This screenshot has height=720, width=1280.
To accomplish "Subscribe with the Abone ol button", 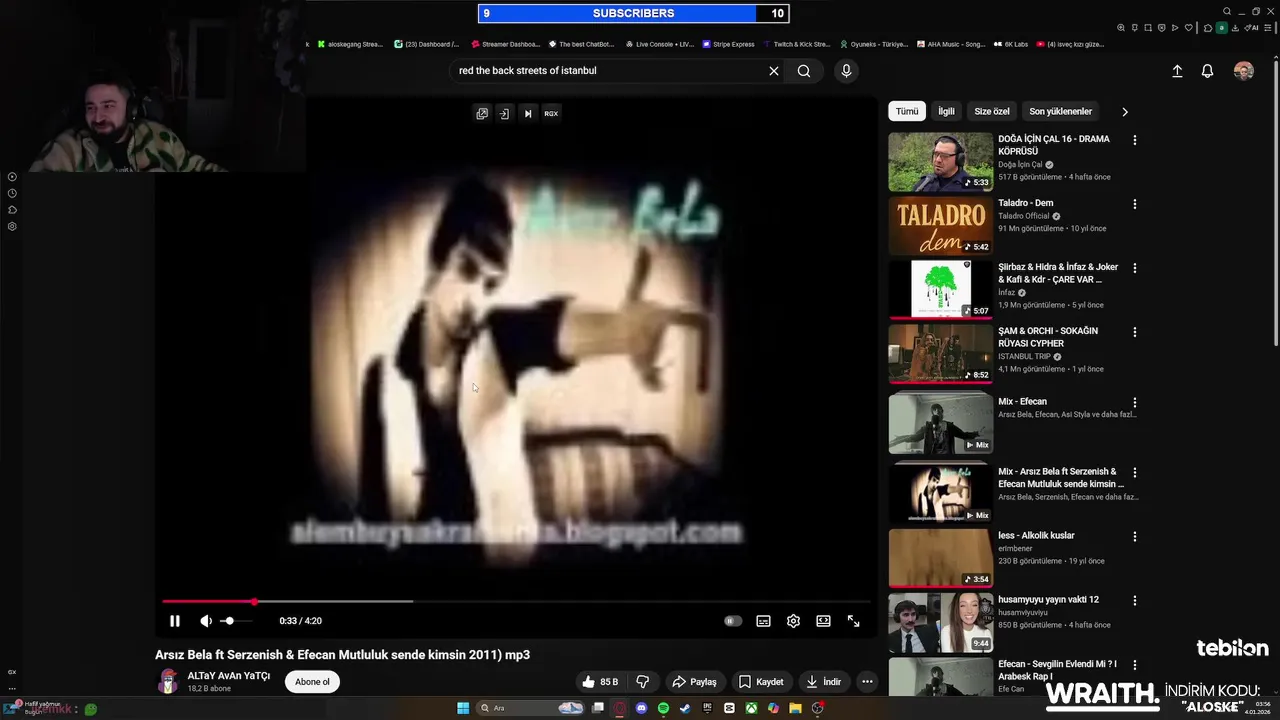I will coord(312,682).
